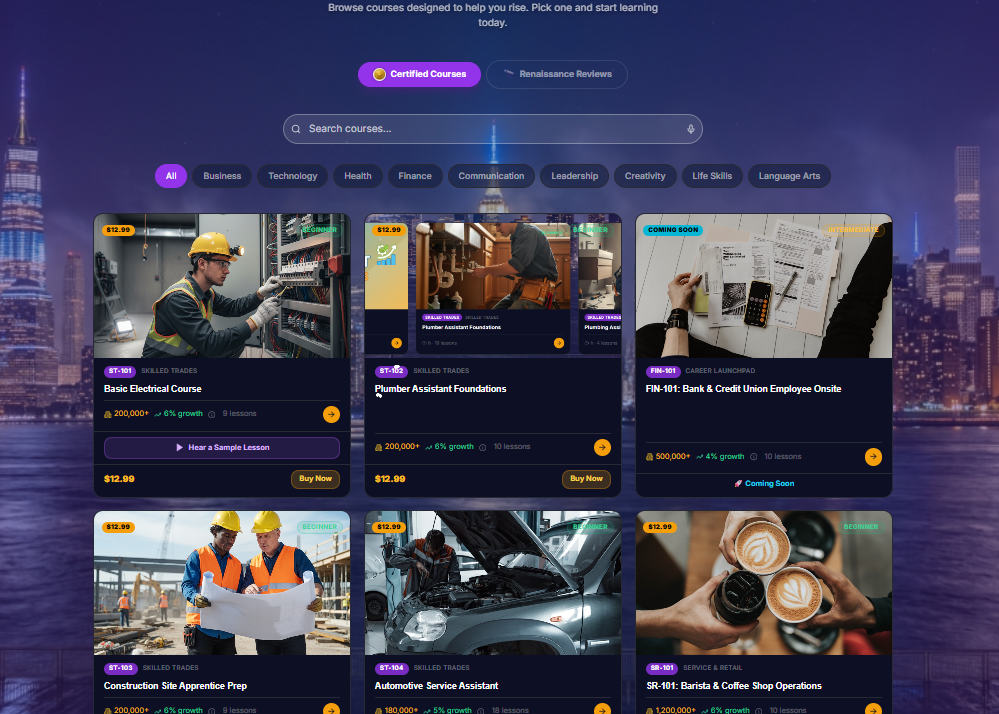Click $12.99 price tag on construction image
The image size is (999, 714).
[119, 527]
